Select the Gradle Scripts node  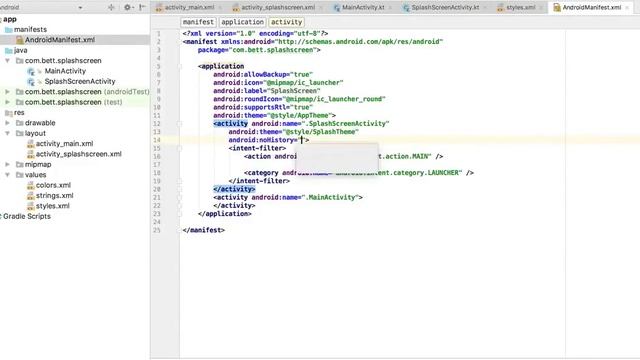click(27, 216)
